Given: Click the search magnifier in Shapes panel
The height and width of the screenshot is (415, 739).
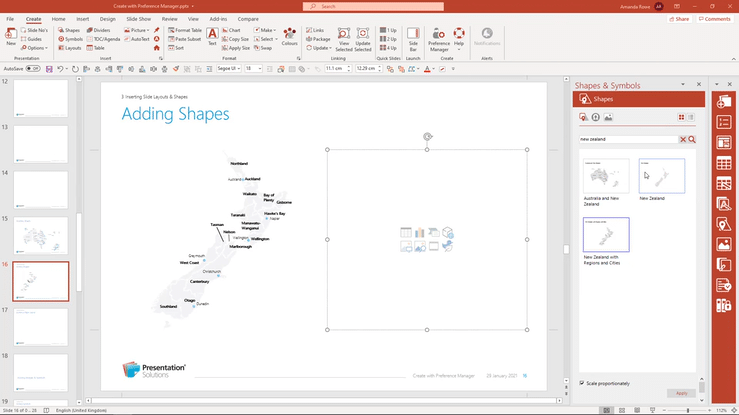Looking at the screenshot, I should [x=692, y=140].
